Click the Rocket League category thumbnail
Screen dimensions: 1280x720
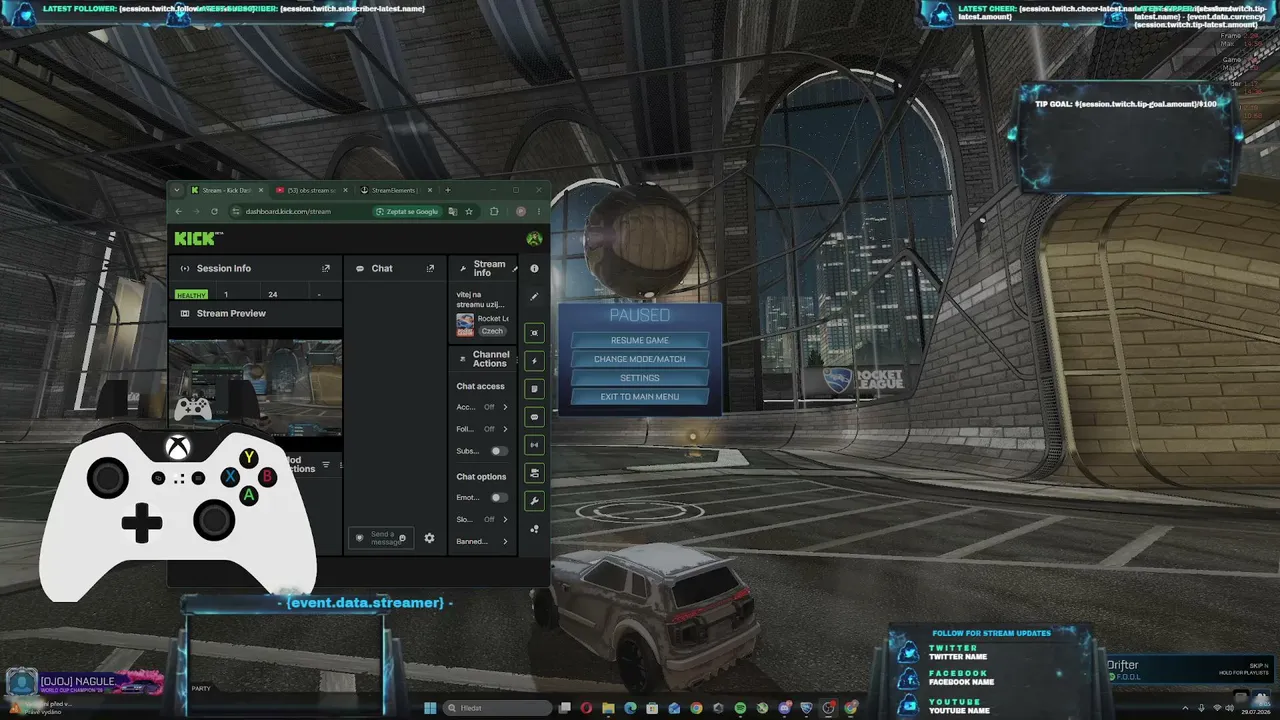coord(465,324)
